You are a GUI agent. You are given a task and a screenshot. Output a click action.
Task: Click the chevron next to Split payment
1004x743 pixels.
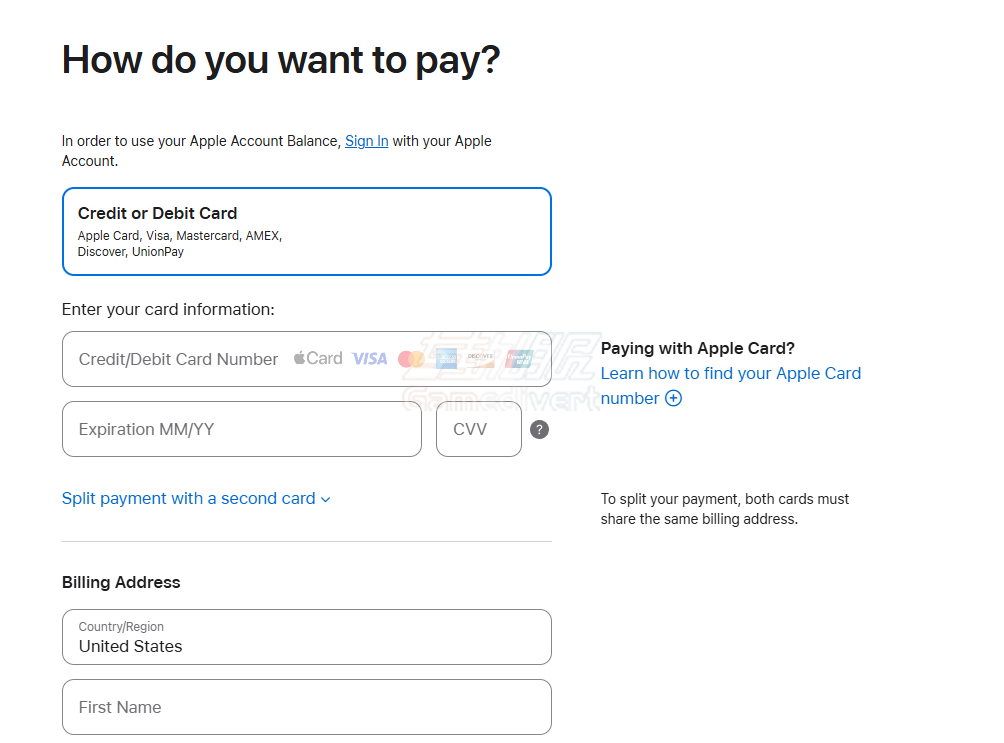coord(324,498)
